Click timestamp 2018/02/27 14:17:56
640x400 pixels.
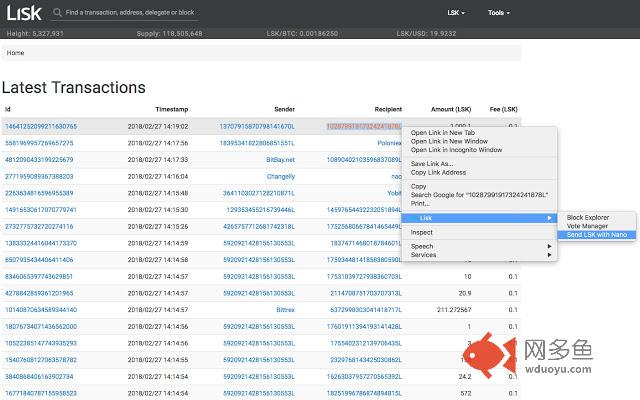point(158,143)
